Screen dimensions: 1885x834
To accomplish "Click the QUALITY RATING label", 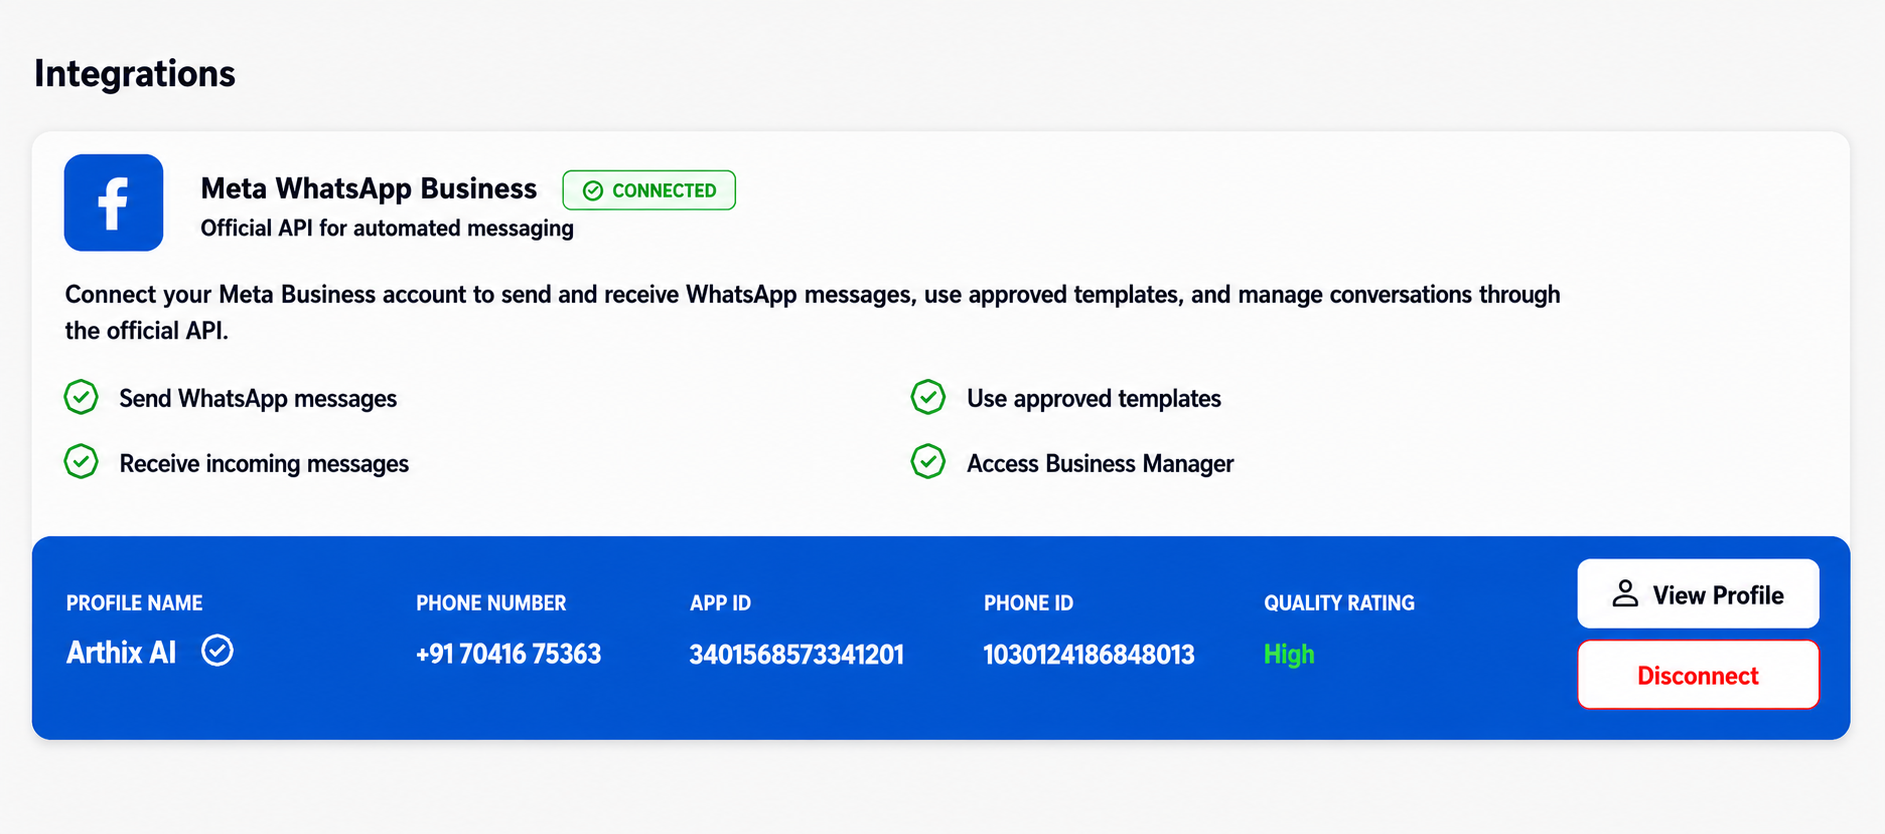I will 1339,603.
